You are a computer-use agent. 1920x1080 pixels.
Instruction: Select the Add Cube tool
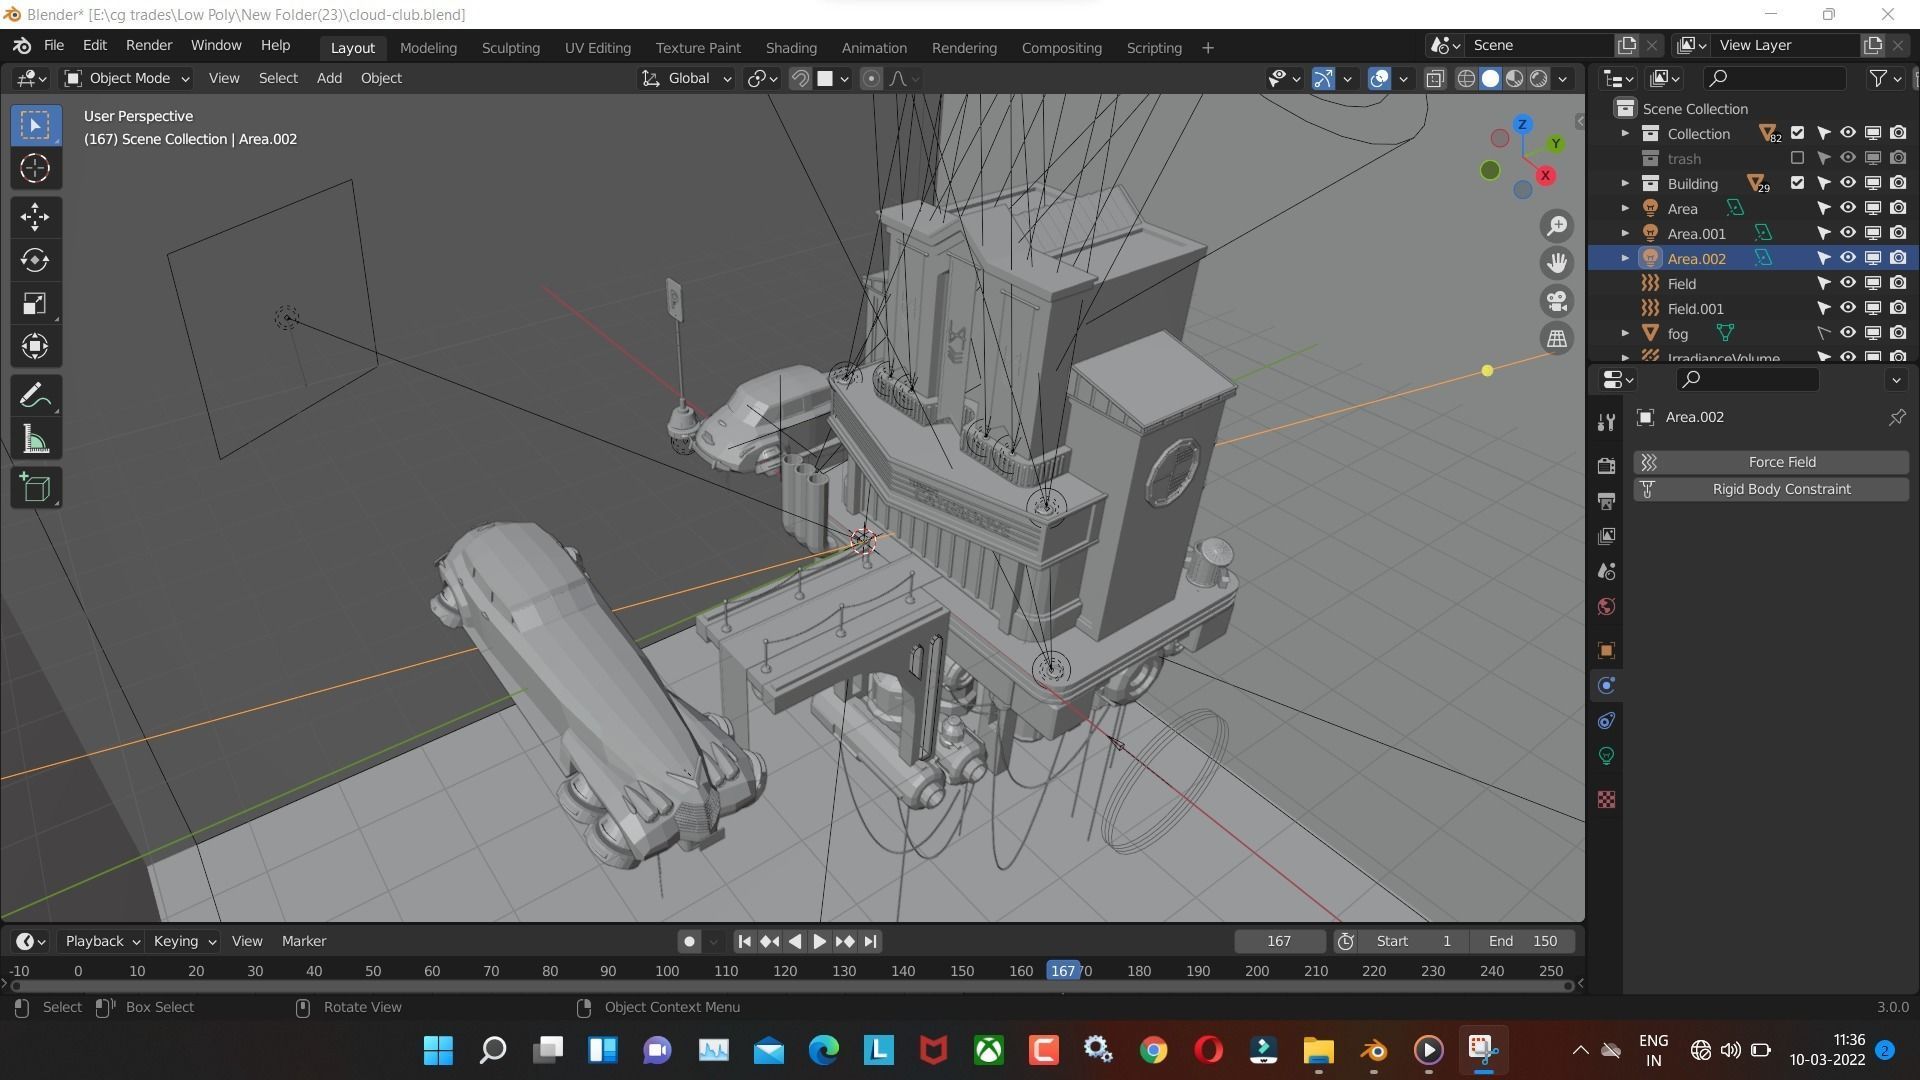coord(35,488)
